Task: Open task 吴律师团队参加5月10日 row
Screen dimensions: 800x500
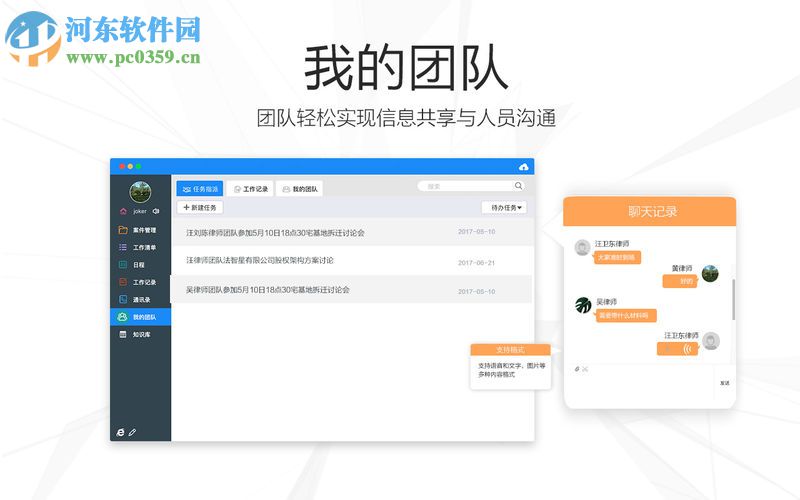Action: coord(352,290)
